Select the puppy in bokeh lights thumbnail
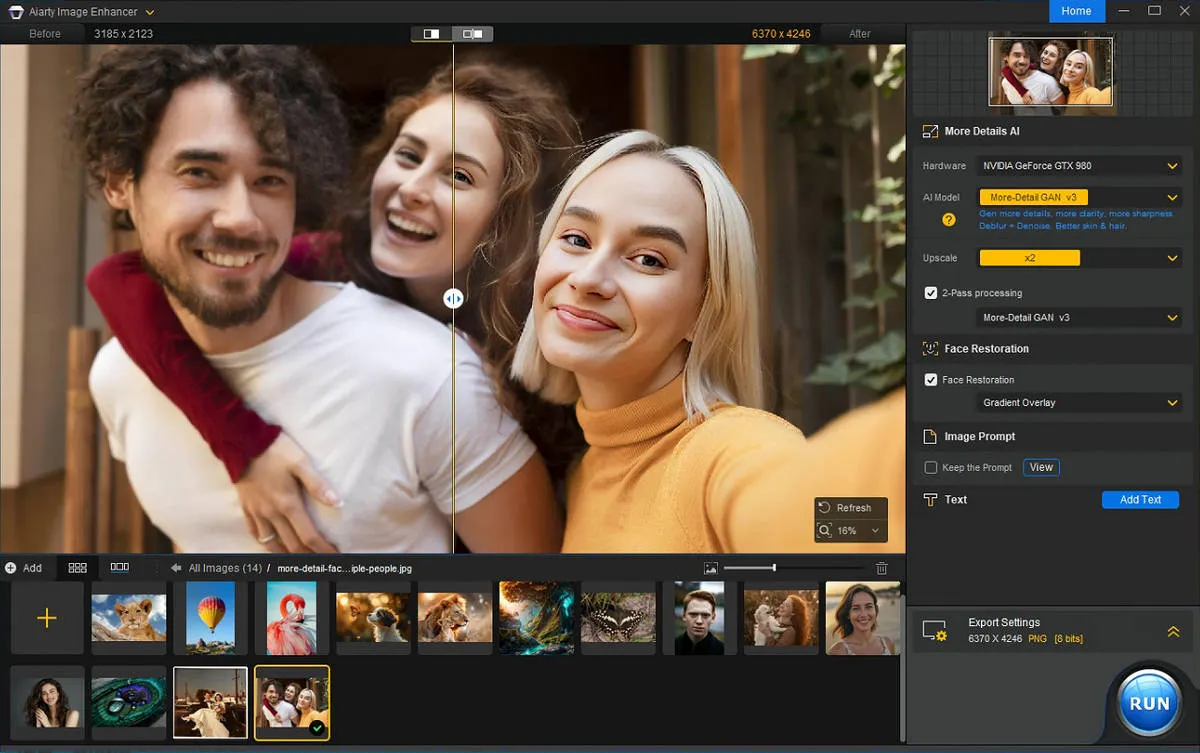 pos(374,618)
